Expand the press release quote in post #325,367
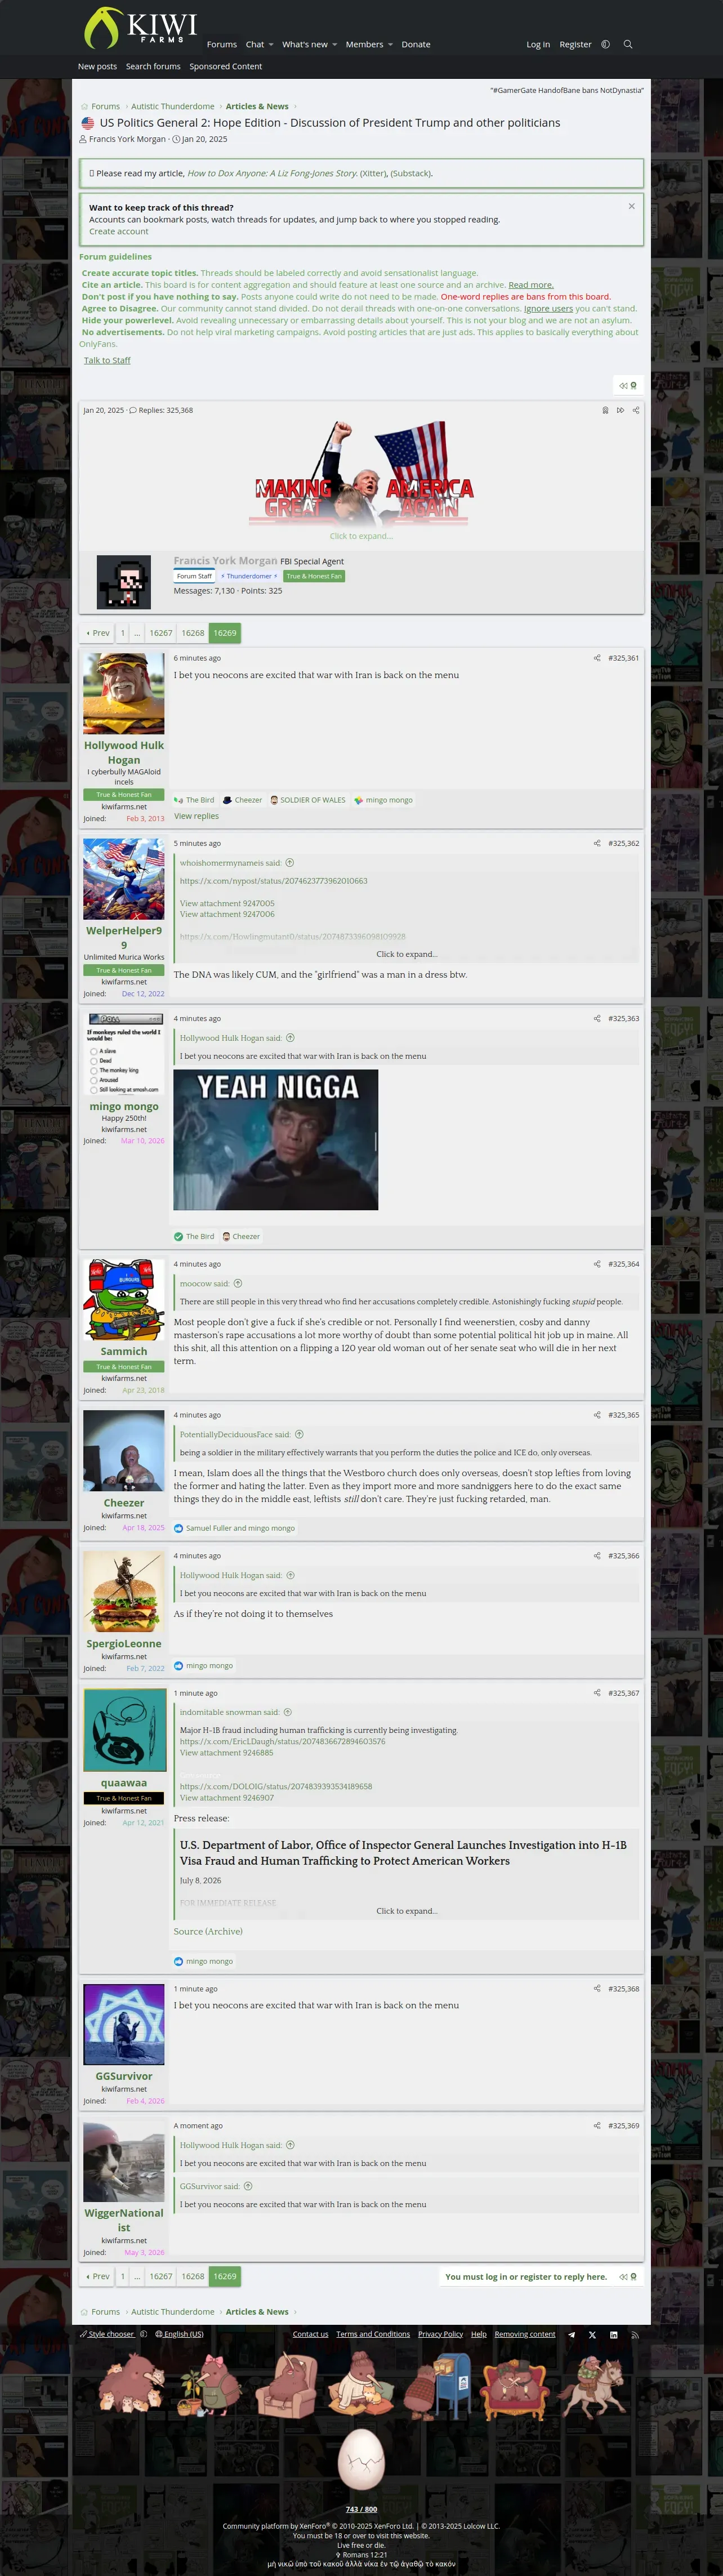 click(x=406, y=1911)
